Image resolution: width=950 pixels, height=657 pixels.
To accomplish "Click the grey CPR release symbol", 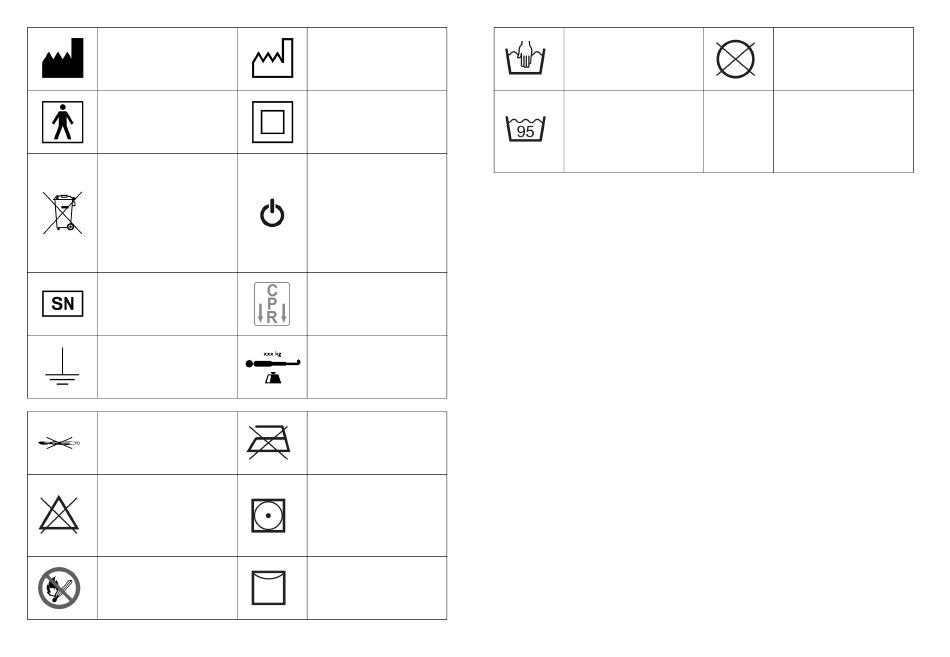I will (x=272, y=304).
